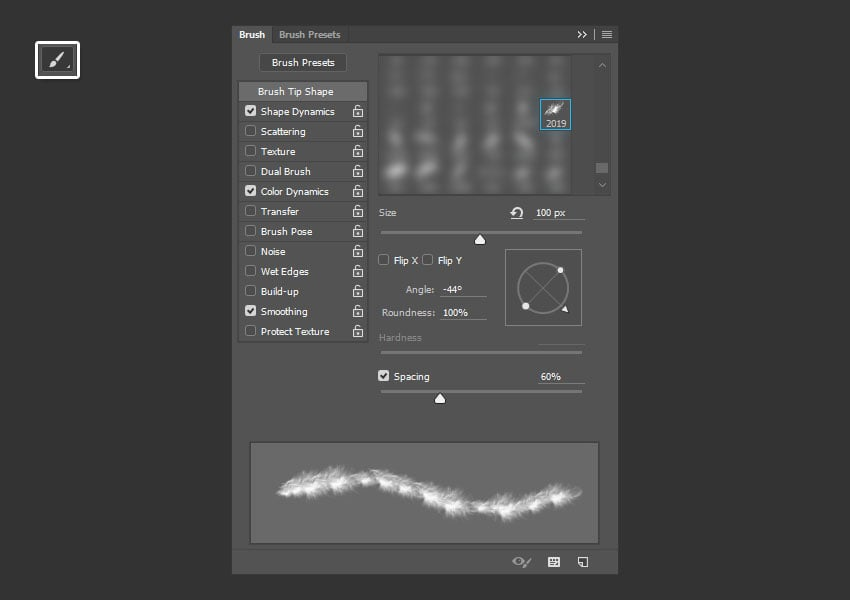Click the Brush Presets button
Screen dimensions: 850x600
[x=303, y=62]
